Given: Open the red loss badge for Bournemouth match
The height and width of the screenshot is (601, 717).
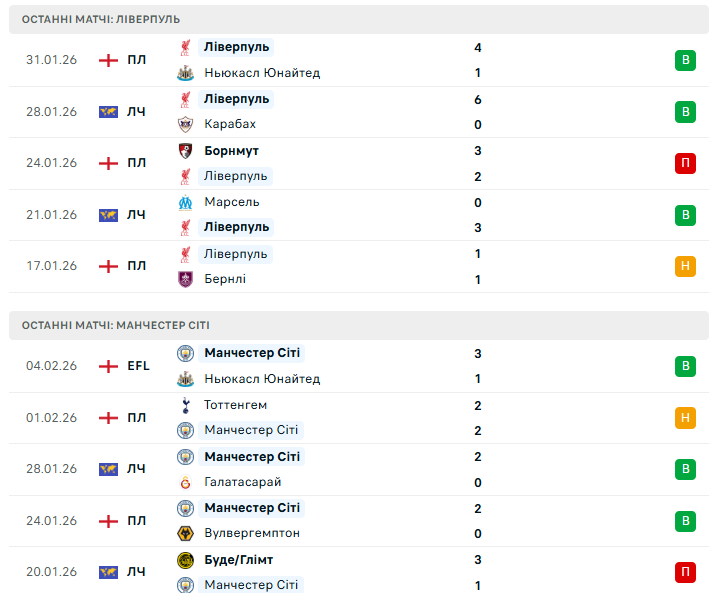Looking at the screenshot, I should [x=685, y=163].
